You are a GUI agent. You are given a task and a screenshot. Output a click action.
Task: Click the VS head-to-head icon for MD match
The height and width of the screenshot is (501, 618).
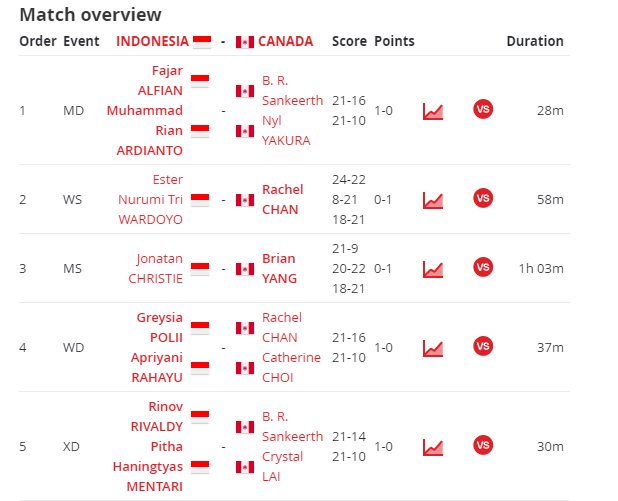coord(483,109)
